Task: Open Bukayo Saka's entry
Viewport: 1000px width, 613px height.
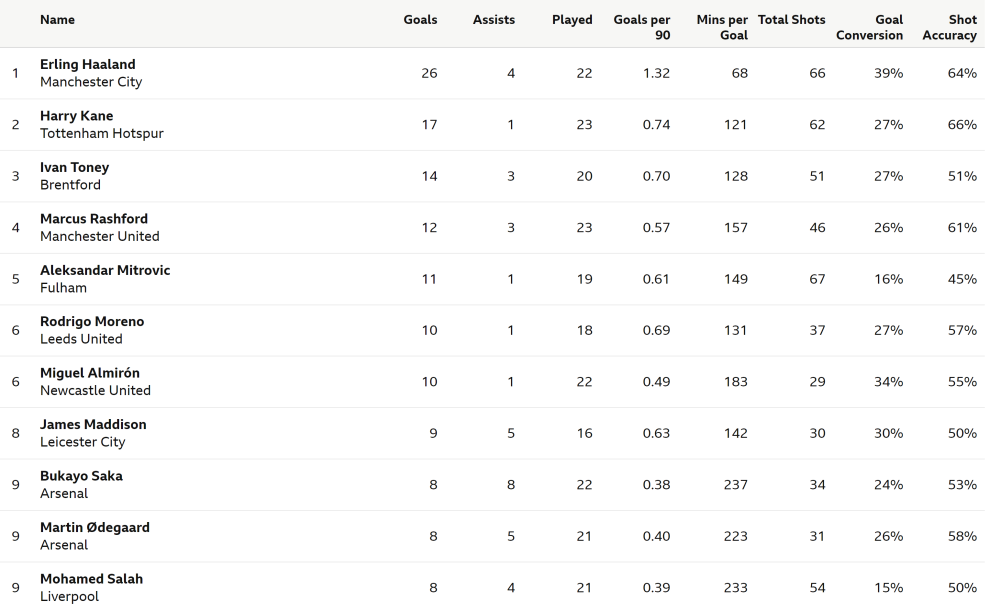Action: click(x=81, y=476)
